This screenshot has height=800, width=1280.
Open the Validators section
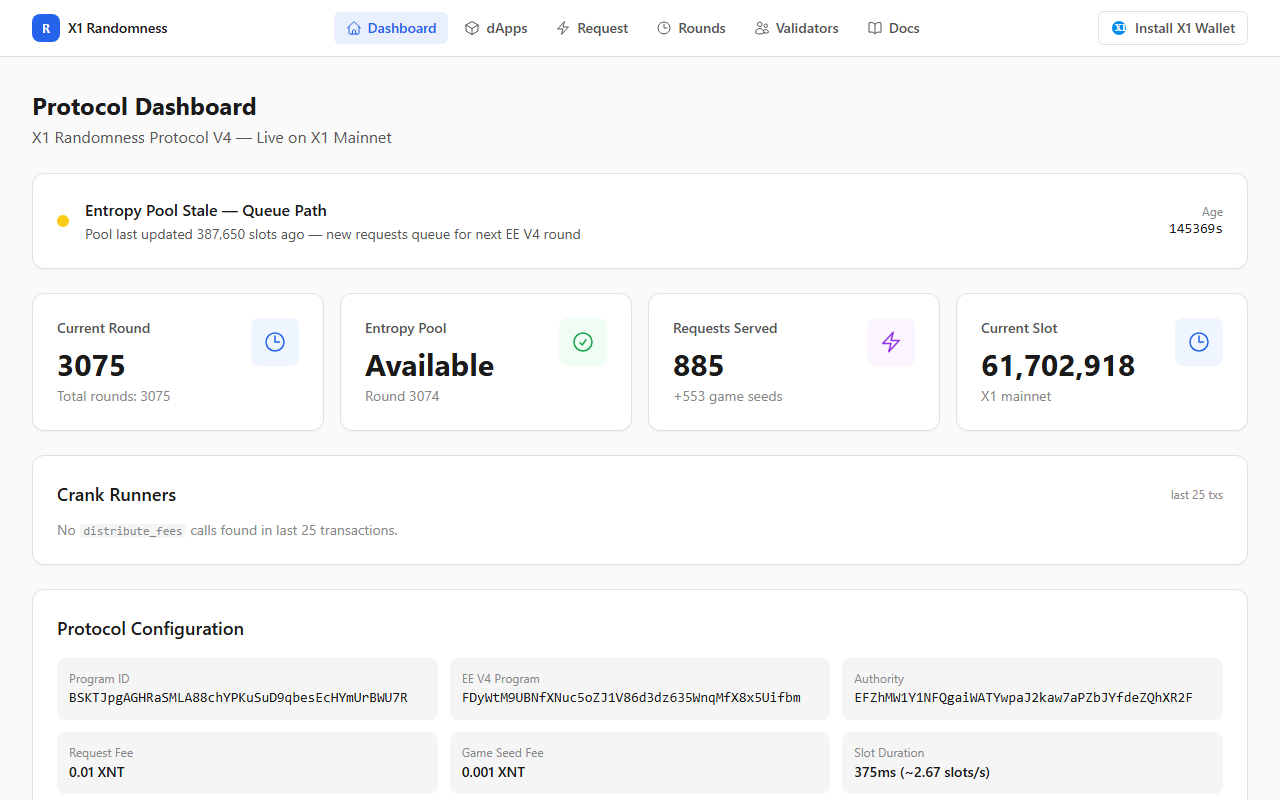click(797, 28)
